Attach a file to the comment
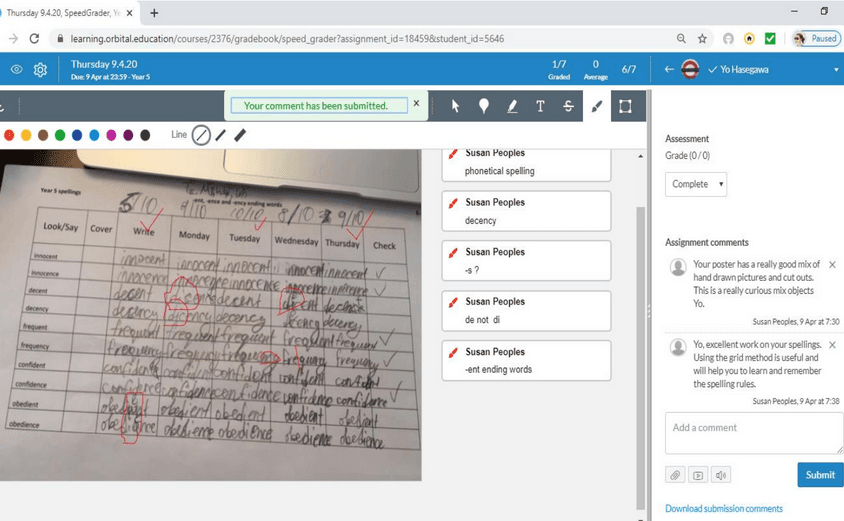Viewport: 844px width, 521px height. [x=675, y=475]
